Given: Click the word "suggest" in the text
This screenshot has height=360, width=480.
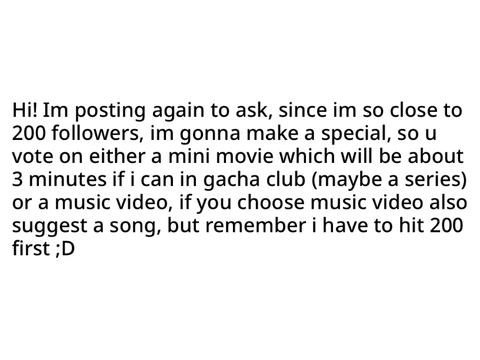Looking at the screenshot, I should [x=50, y=227].
